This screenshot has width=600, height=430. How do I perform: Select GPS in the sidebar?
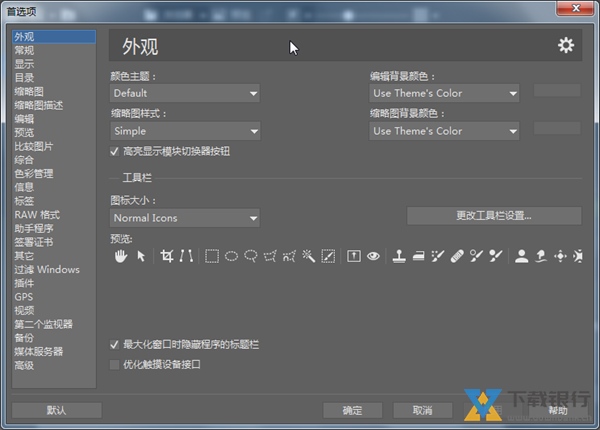[x=54, y=297]
